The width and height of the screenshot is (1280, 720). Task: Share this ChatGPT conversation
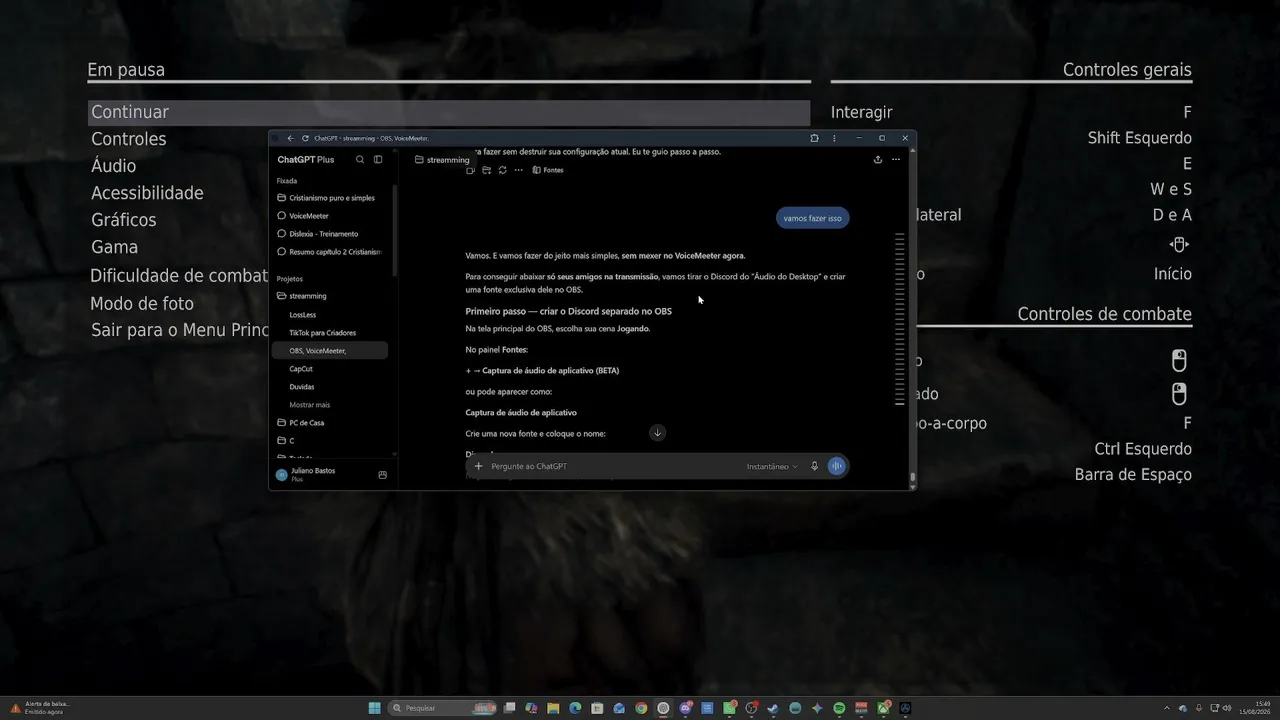coord(878,160)
